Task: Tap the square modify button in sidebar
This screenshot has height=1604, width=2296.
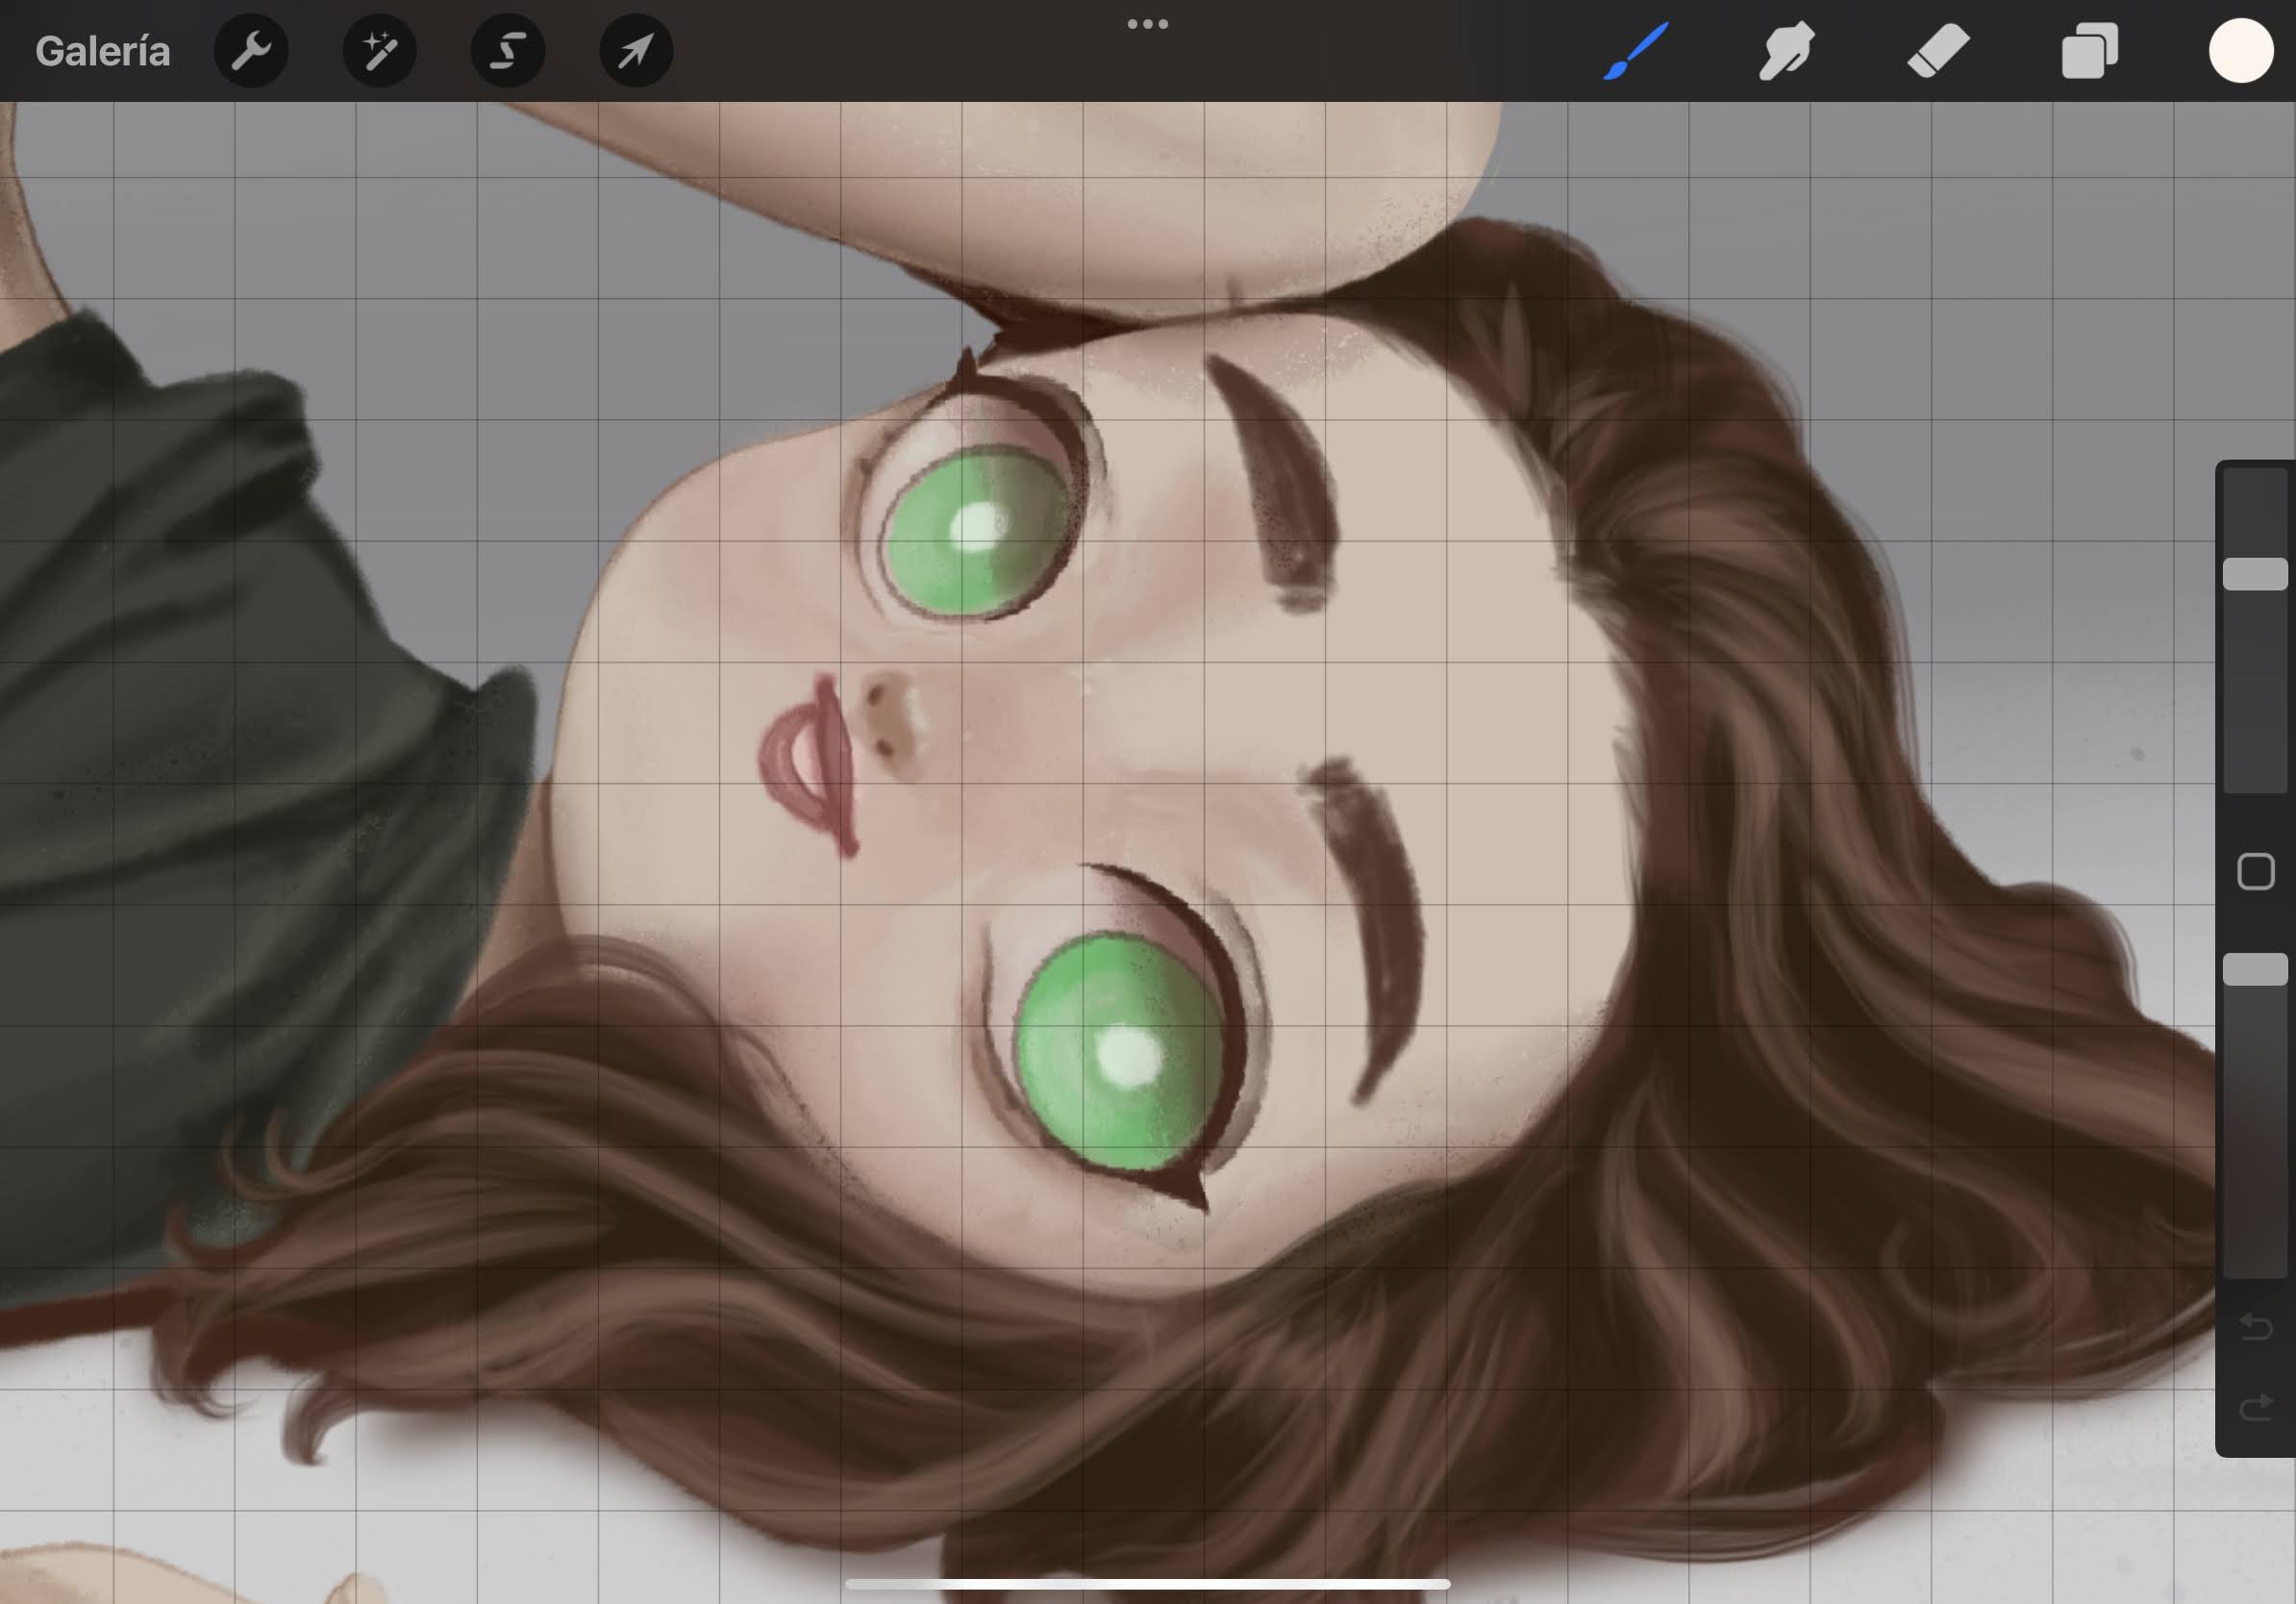Action: [2255, 872]
